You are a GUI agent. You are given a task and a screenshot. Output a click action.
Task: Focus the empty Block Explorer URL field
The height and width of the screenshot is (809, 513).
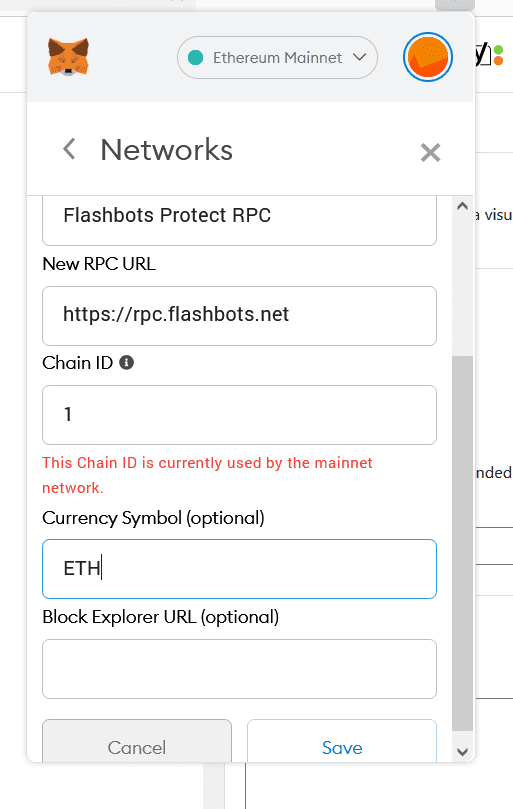(x=239, y=669)
